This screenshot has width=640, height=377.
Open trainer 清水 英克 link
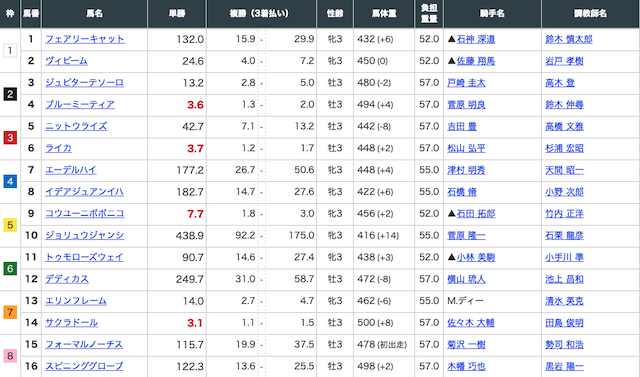(564, 302)
